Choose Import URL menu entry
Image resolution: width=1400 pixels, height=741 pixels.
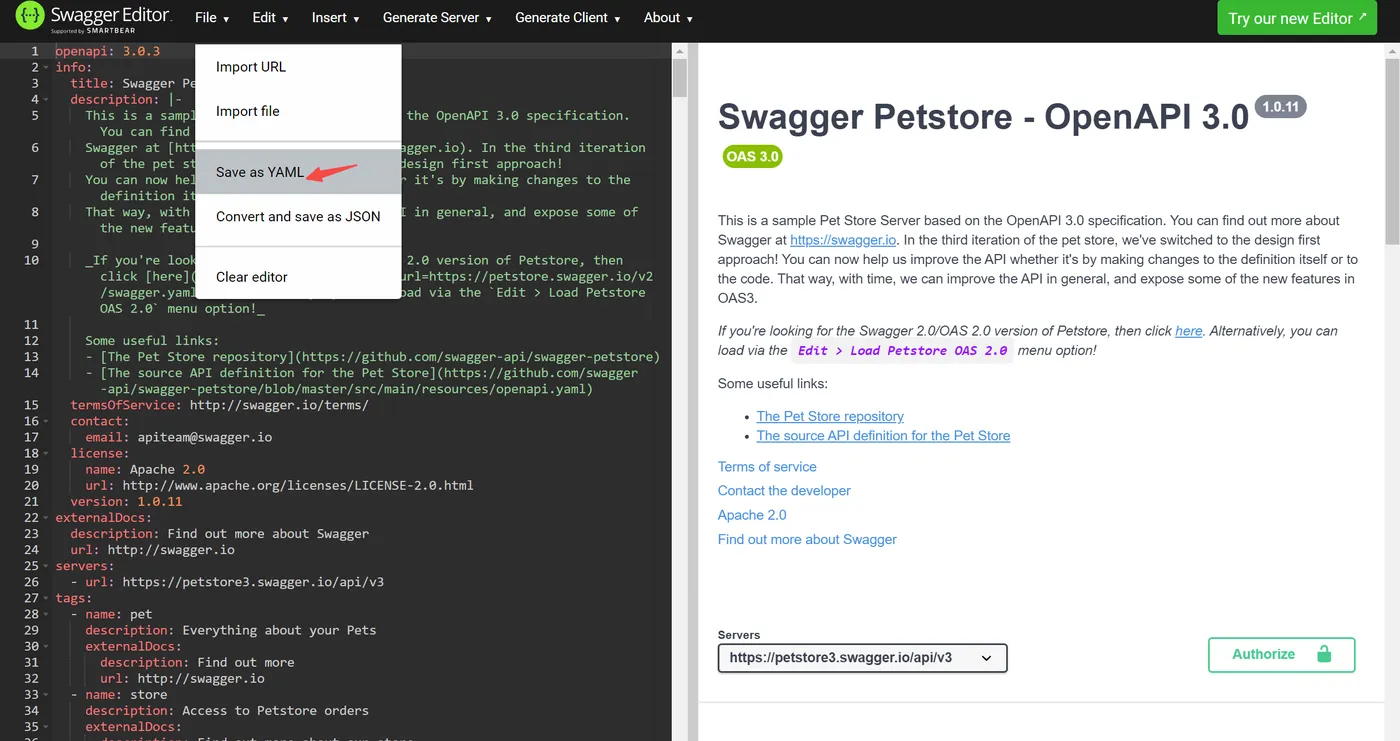251,67
